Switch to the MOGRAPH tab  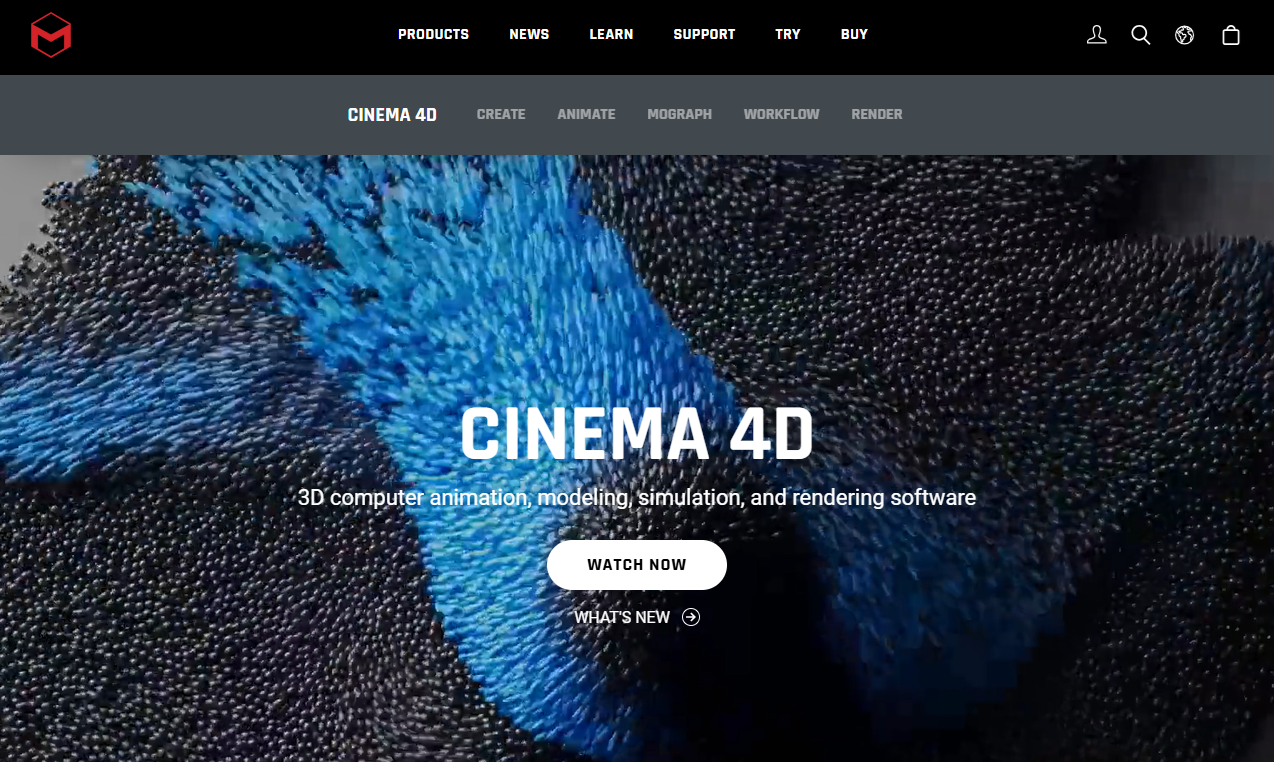(x=679, y=114)
